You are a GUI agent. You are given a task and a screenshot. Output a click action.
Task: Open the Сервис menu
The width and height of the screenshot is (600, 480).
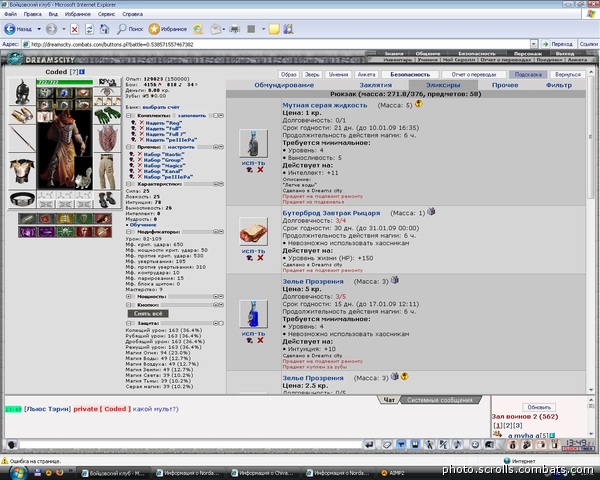click(x=106, y=14)
